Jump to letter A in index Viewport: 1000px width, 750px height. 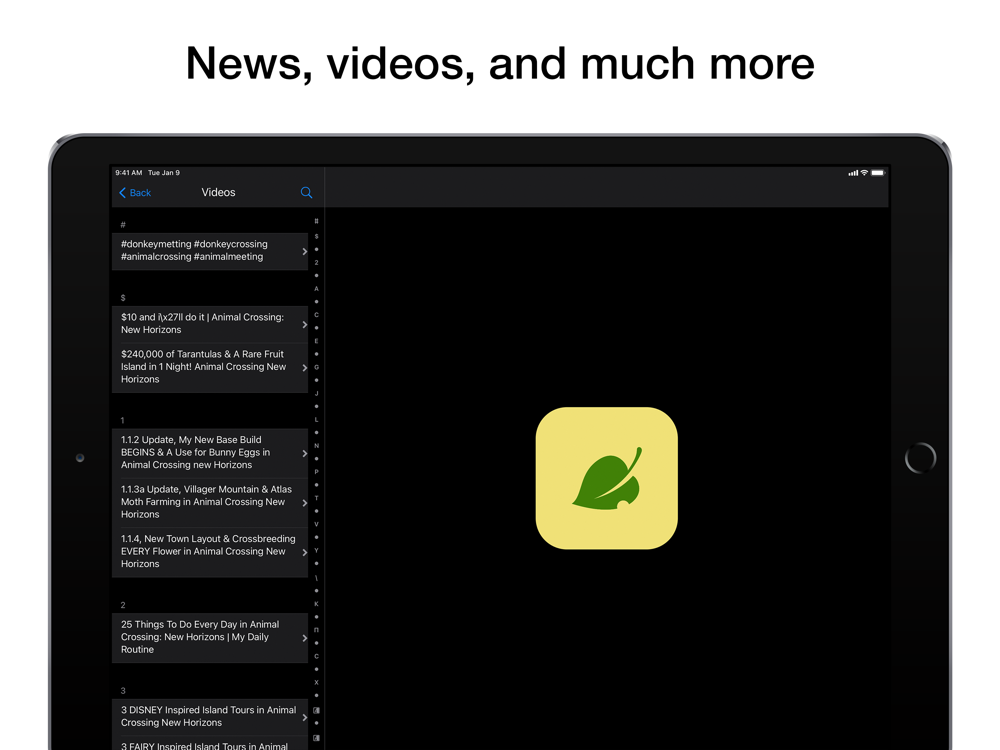[316, 289]
